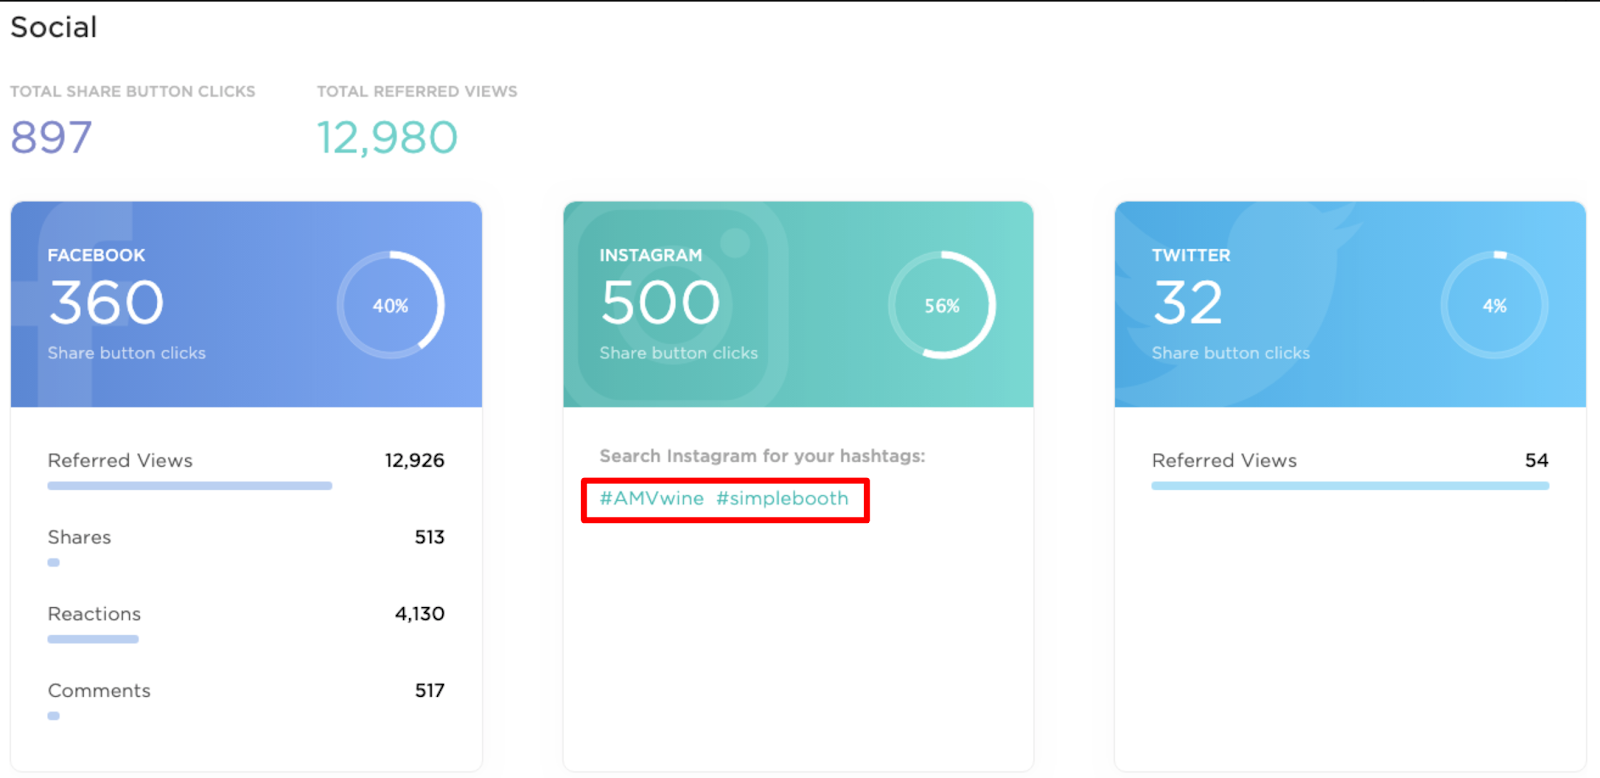Click the FACEBOOK card title
This screenshot has width=1600, height=778.
pyautogui.click(x=96, y=255)
